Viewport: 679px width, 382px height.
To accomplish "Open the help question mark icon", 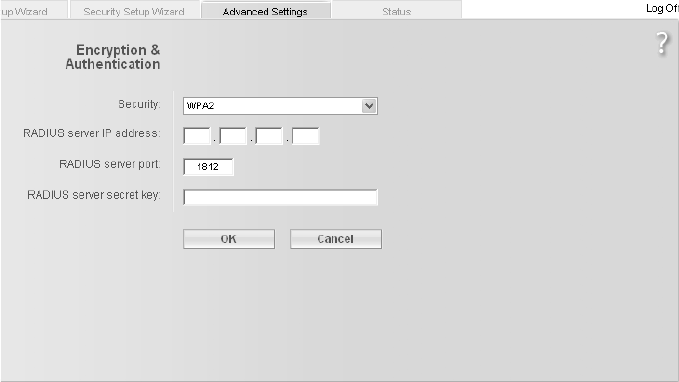I will [662, 44].
